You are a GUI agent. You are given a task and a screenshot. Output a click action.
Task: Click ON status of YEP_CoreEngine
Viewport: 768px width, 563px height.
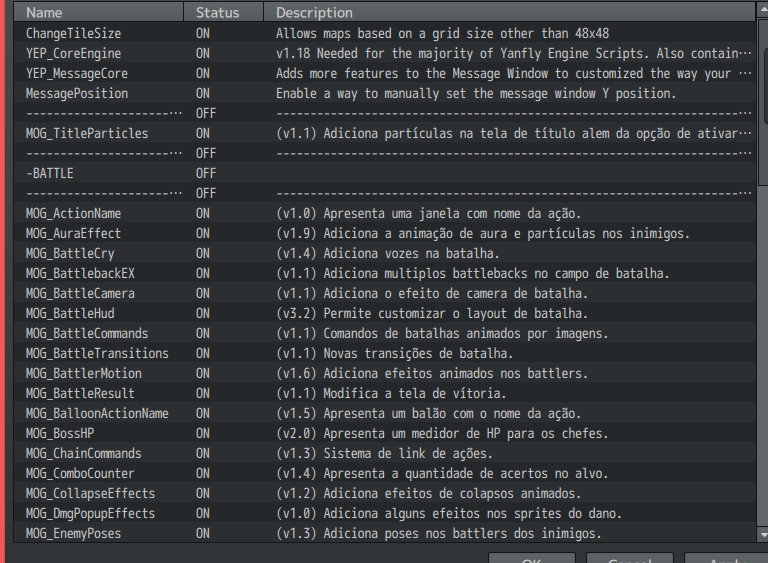[x=203, y=53]
